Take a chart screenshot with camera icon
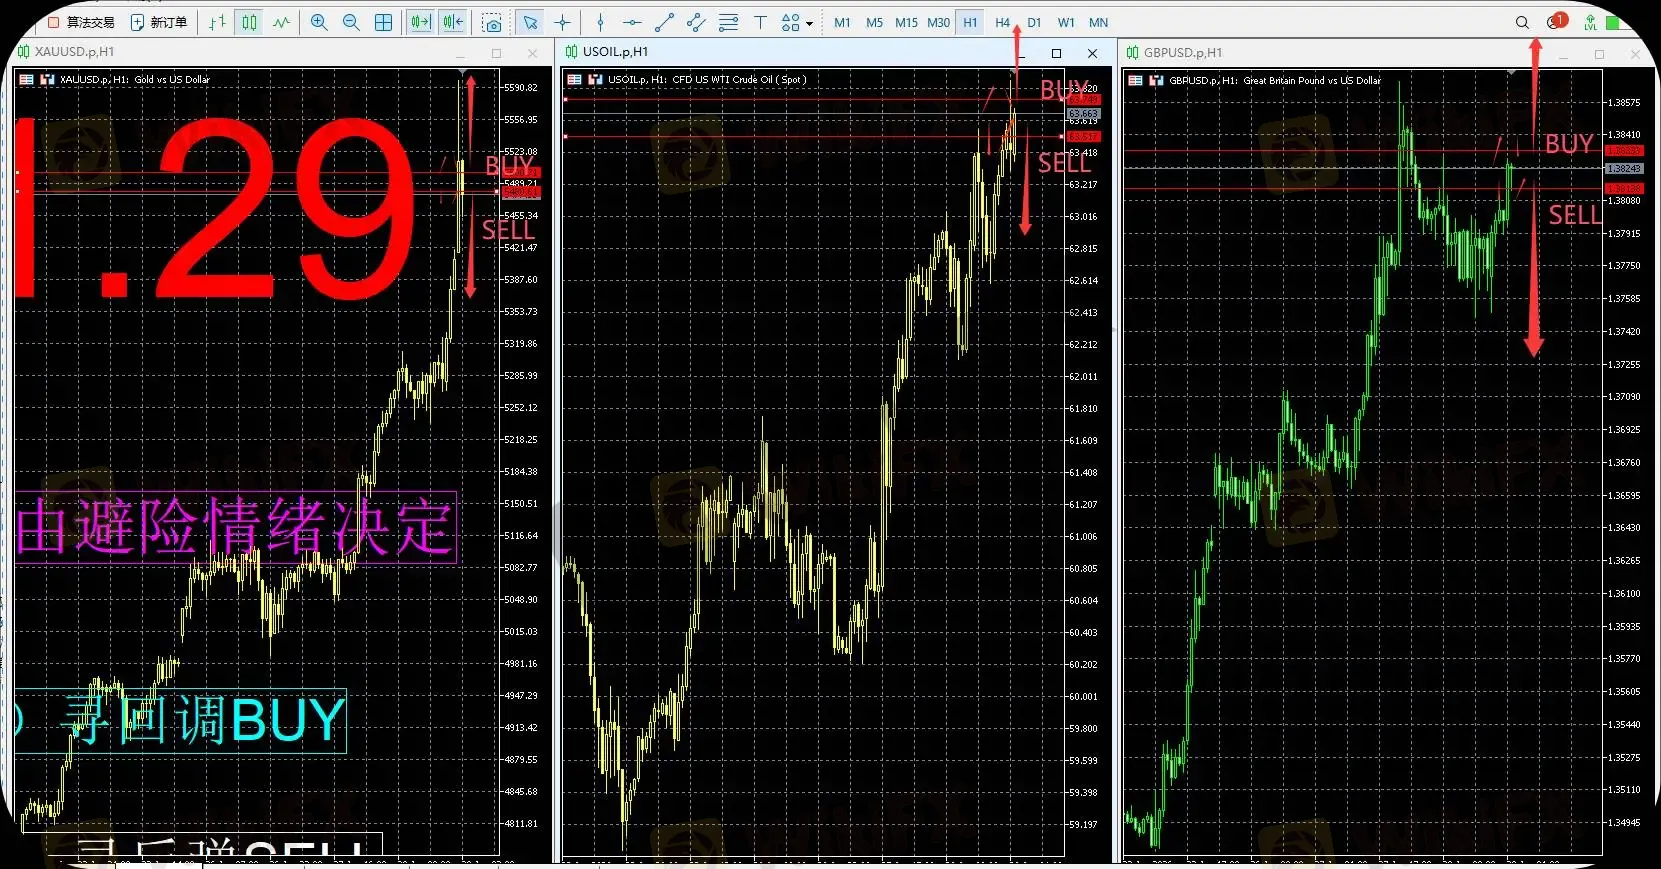This screenshot has width=1661, height=869. point(492,22)
